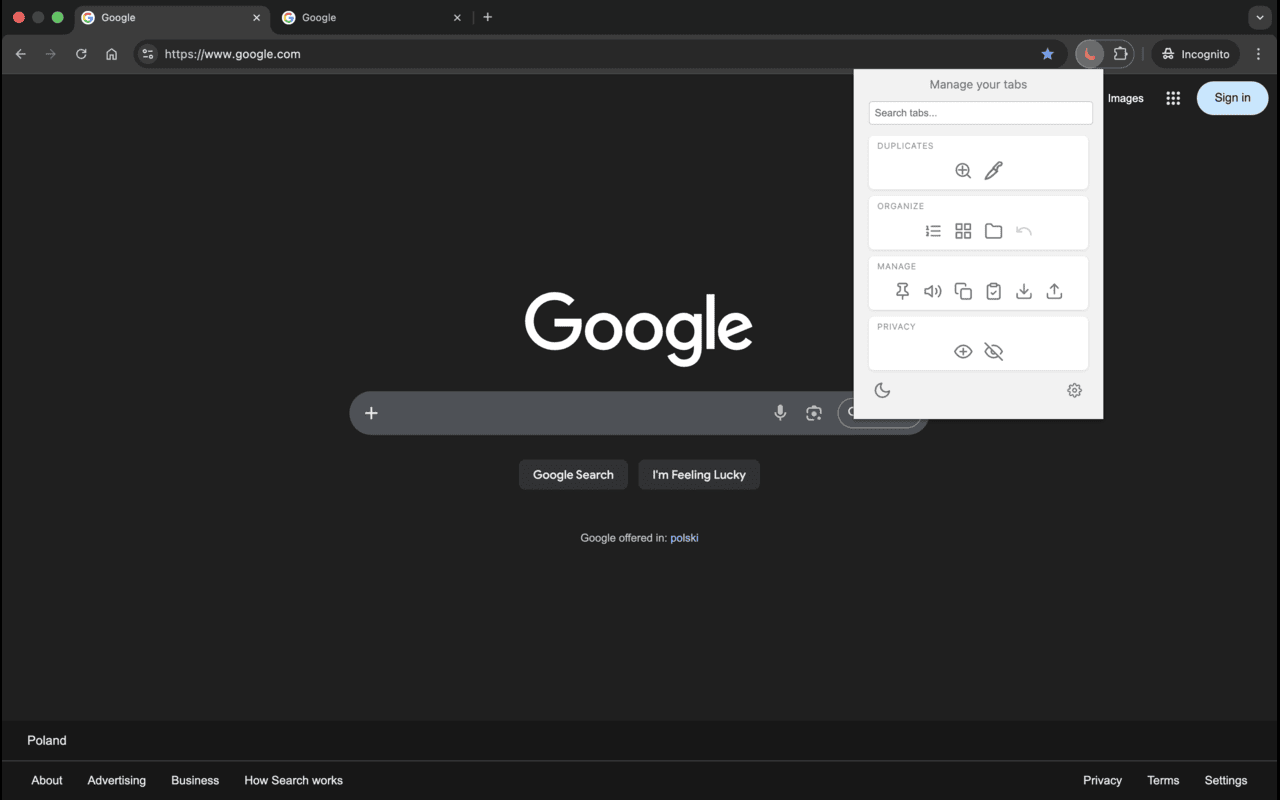Open the Images link

click(1125, 98)
